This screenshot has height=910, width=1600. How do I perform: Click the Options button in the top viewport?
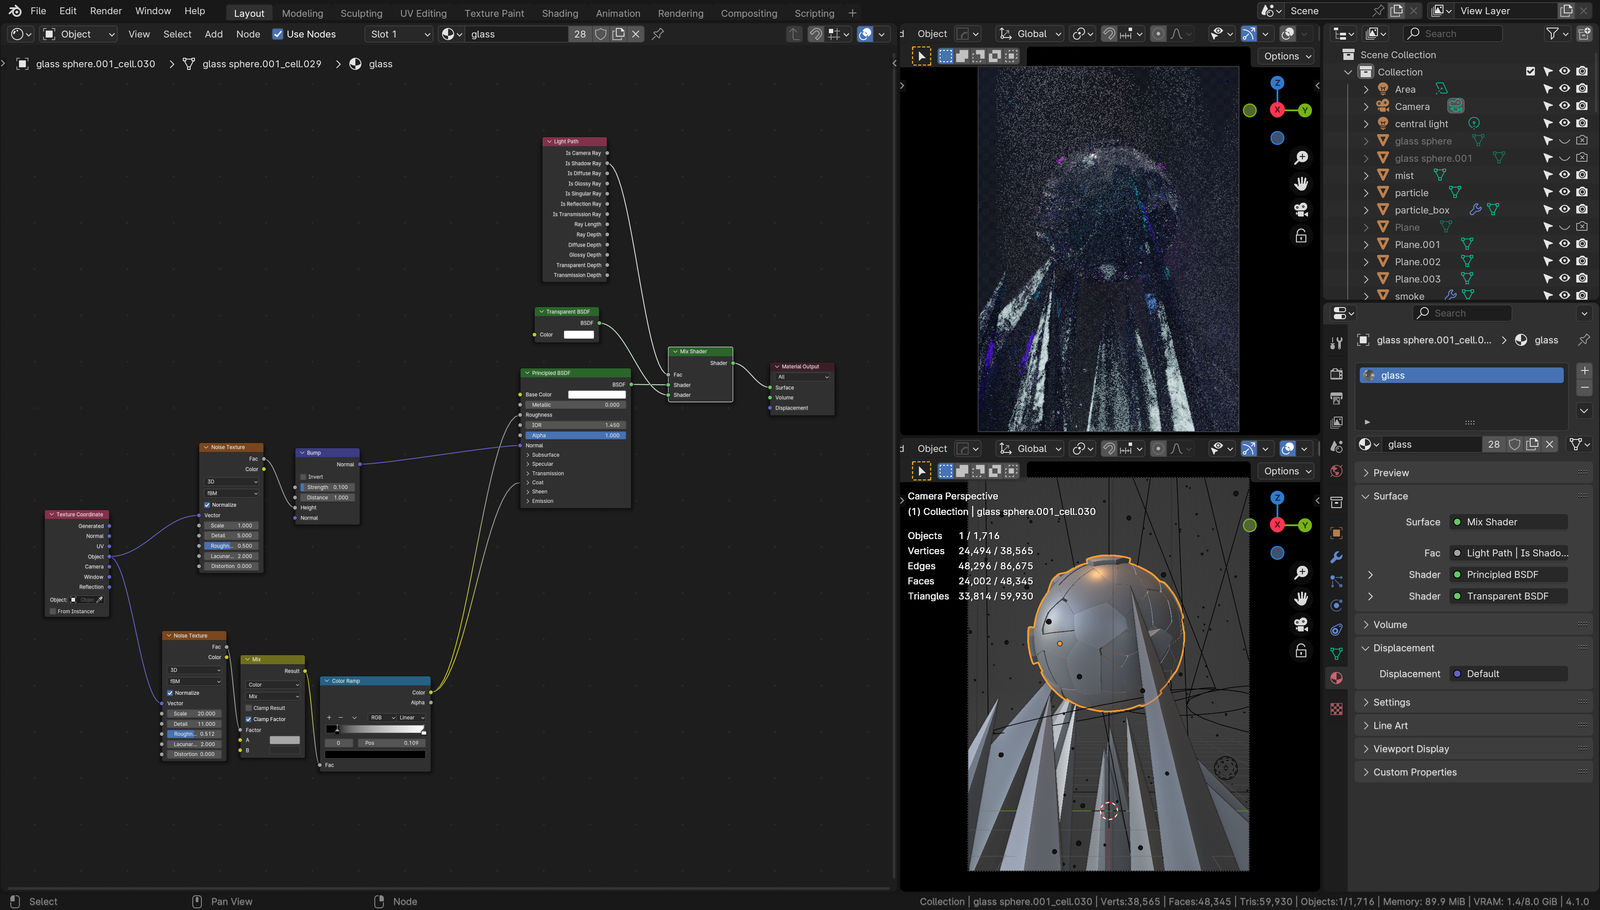(x=1287, y=56)
